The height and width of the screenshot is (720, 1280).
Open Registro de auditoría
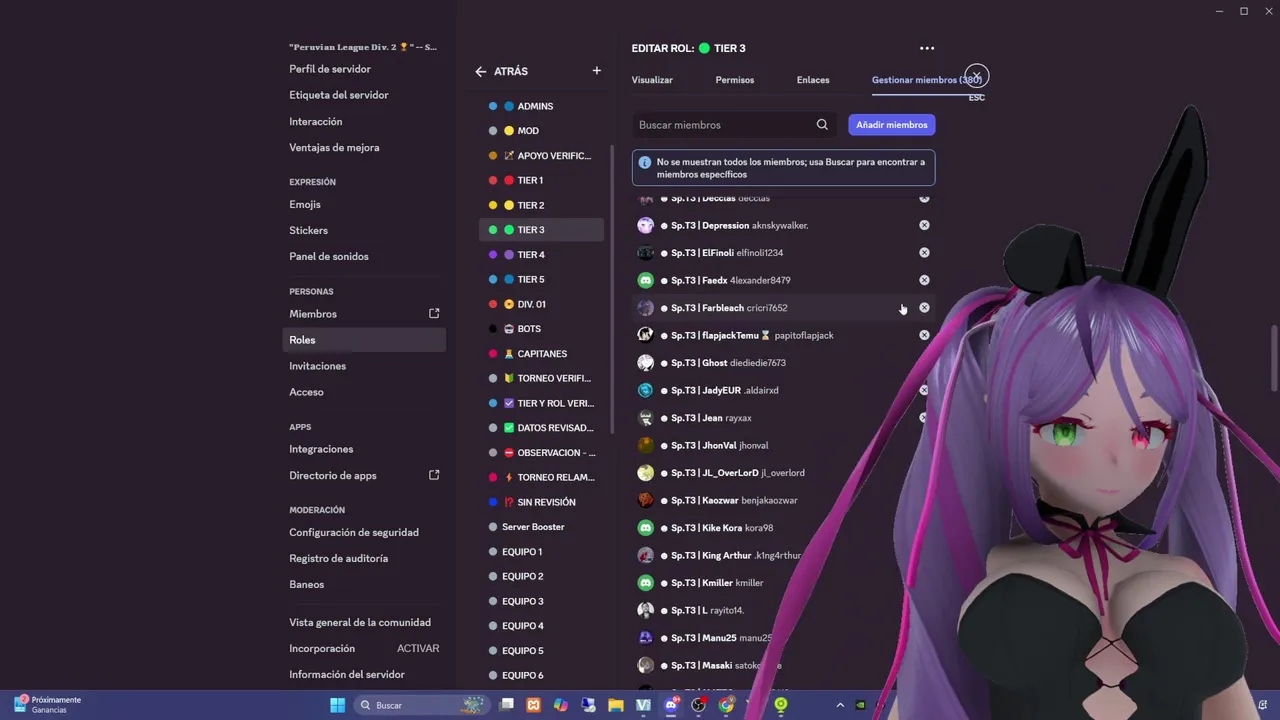pyautogui.click(x=364, y=558)
